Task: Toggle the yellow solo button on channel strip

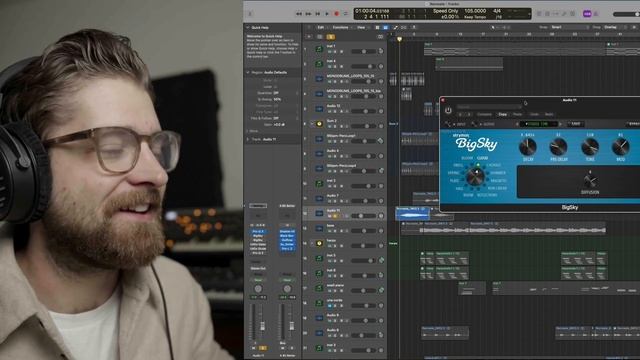Action: [x=263, y=348]
